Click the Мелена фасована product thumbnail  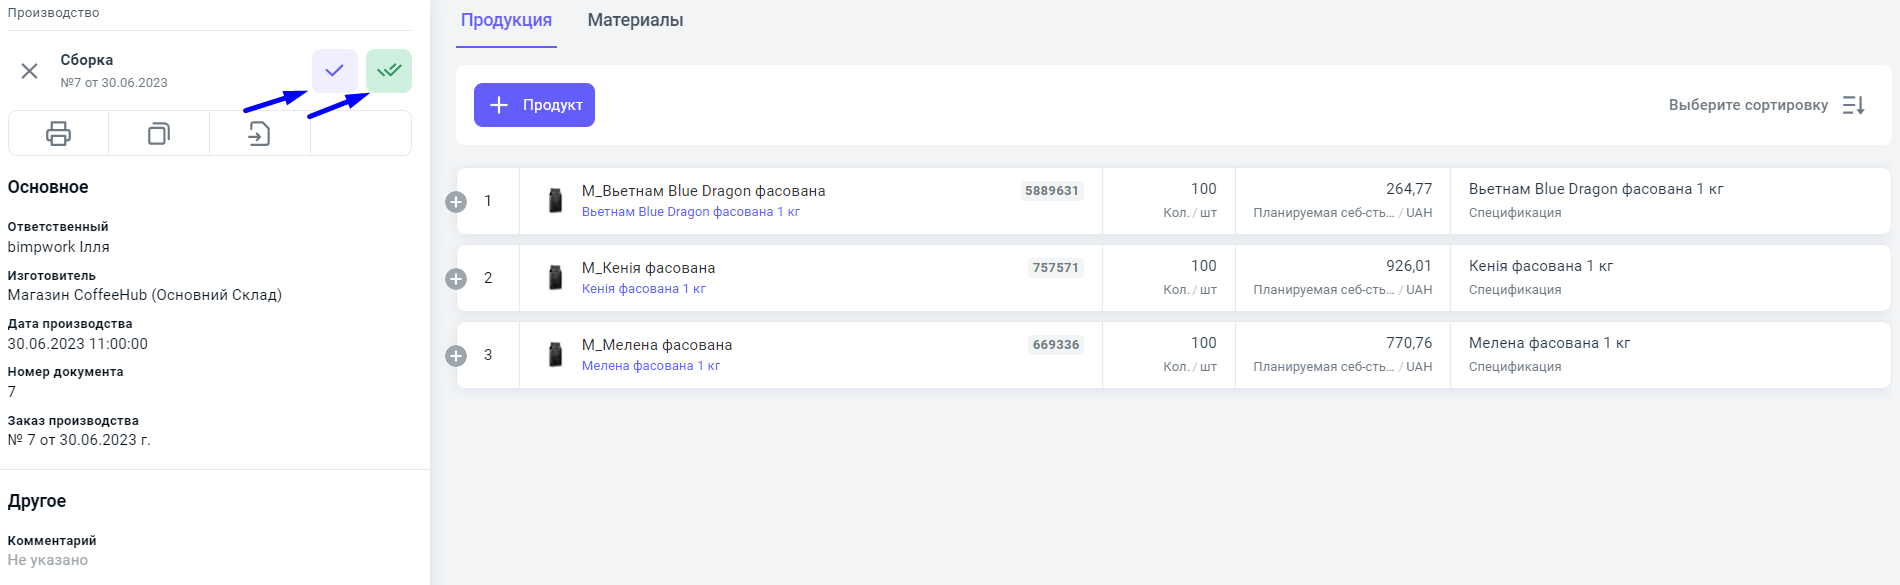(x=555, y=355)
